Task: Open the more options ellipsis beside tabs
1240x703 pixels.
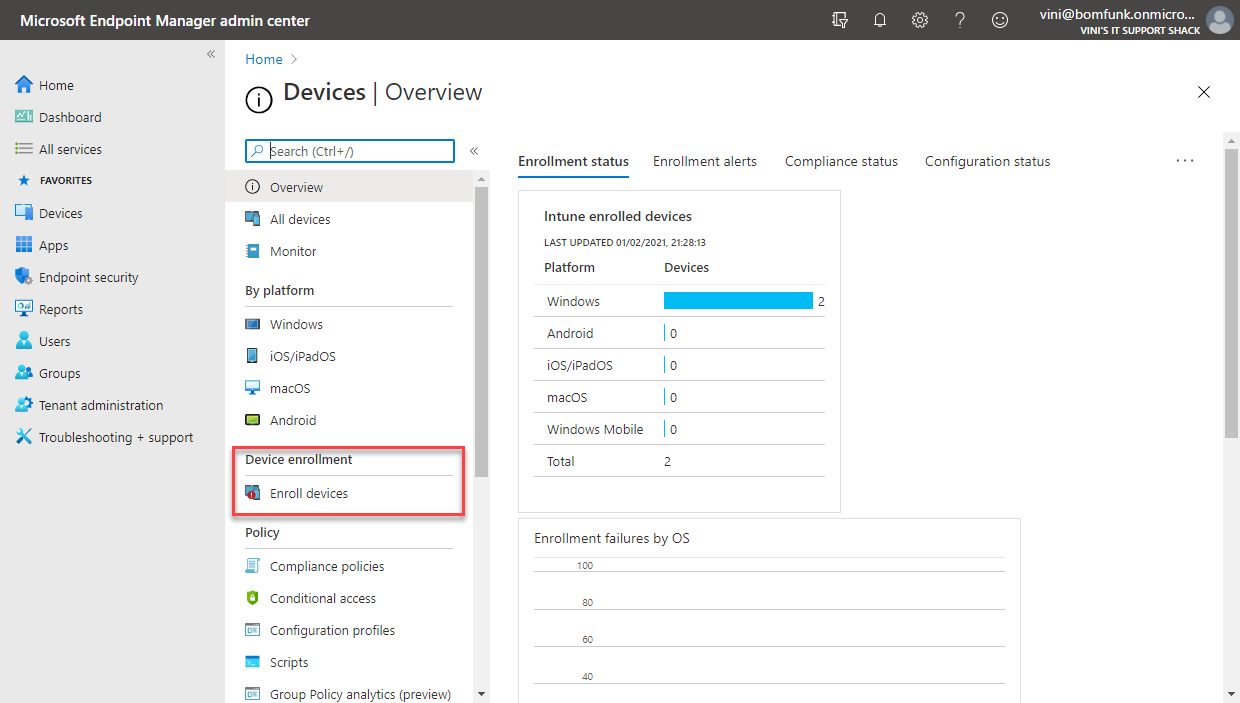Action: 1185,161
